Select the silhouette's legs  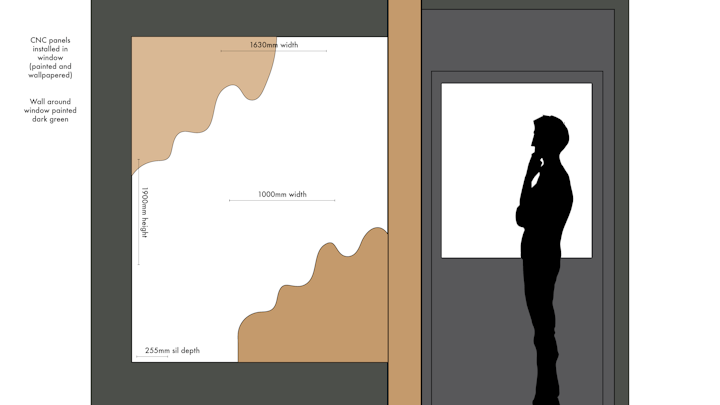545,340
